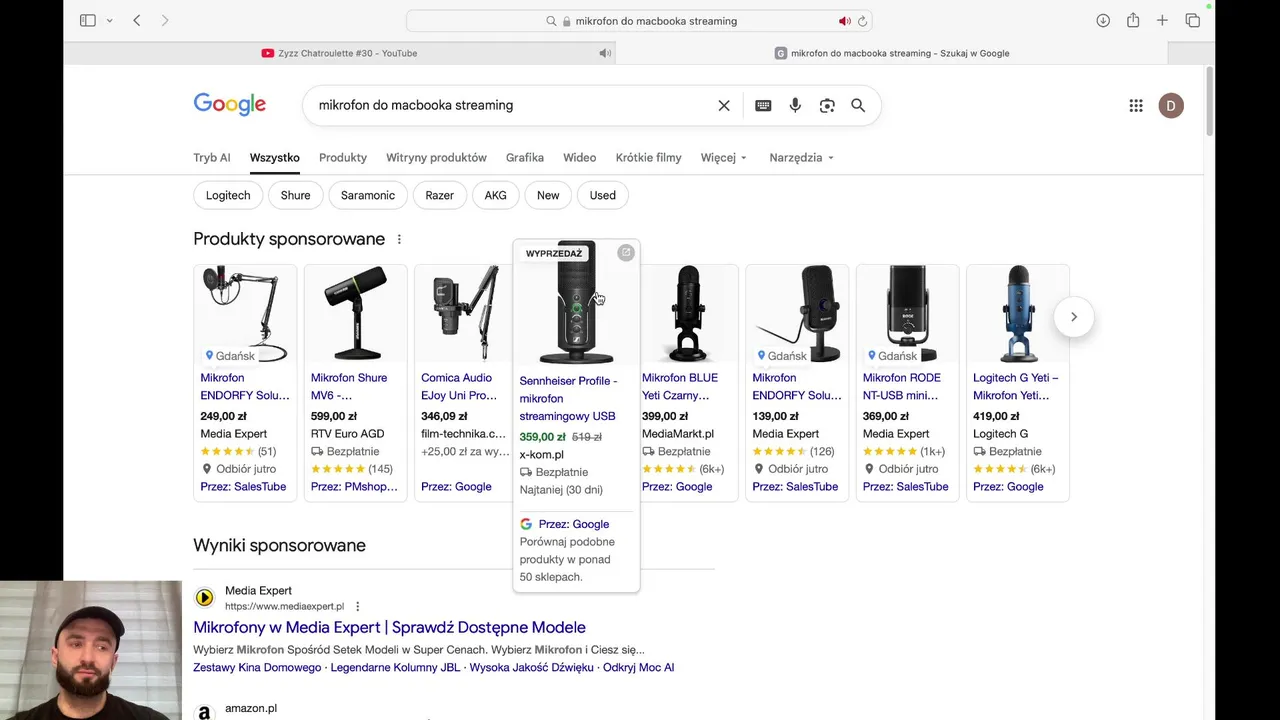Open the Narzędzia tools dropdown
This screenshot has height=720, width=1280.
pyautogui.click(x=801, y=157)
